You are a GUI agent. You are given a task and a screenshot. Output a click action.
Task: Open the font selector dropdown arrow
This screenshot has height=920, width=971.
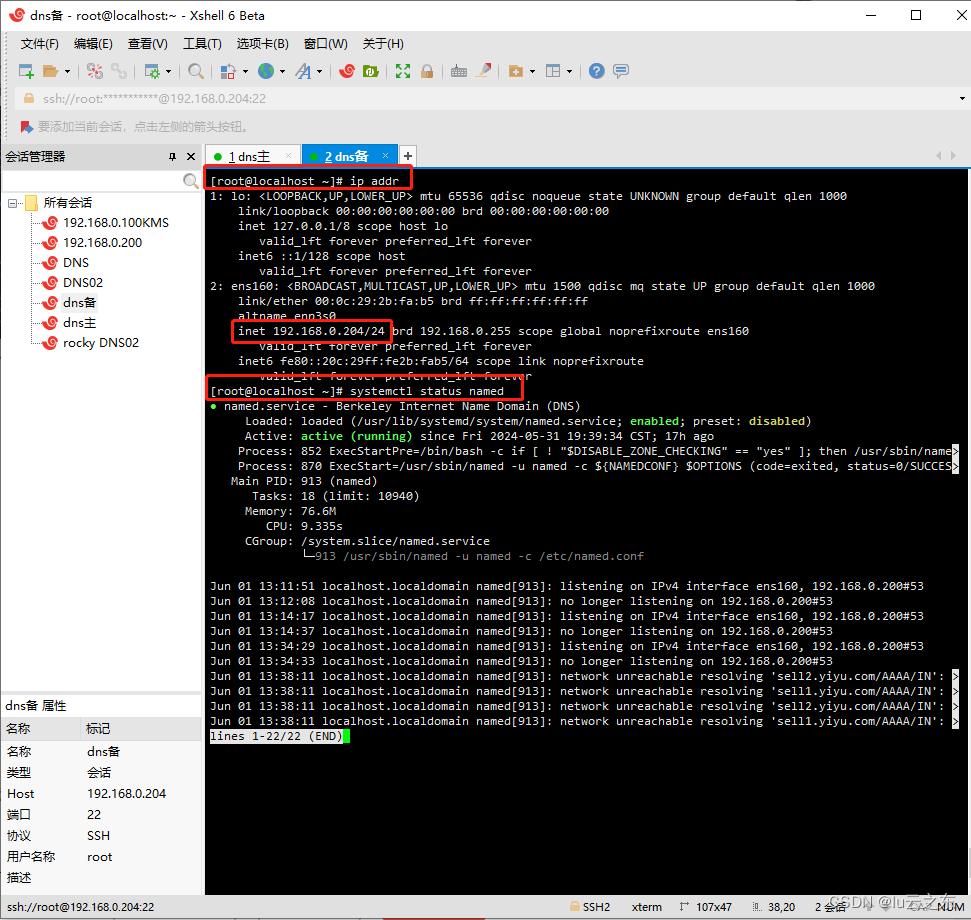coord(317,71)
